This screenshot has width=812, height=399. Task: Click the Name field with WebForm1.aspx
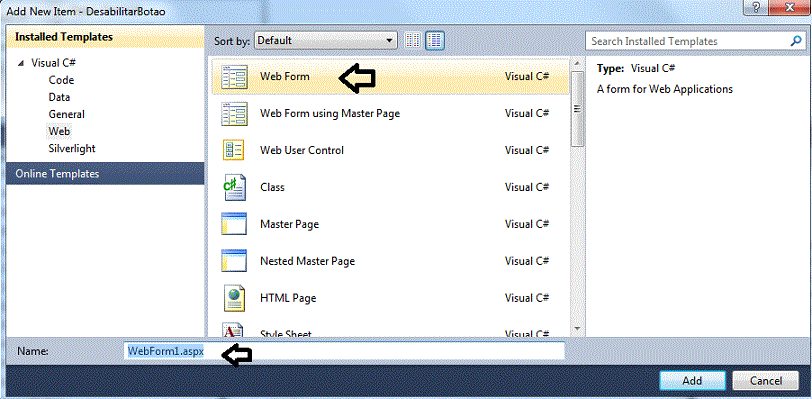[x=344, y=351]
